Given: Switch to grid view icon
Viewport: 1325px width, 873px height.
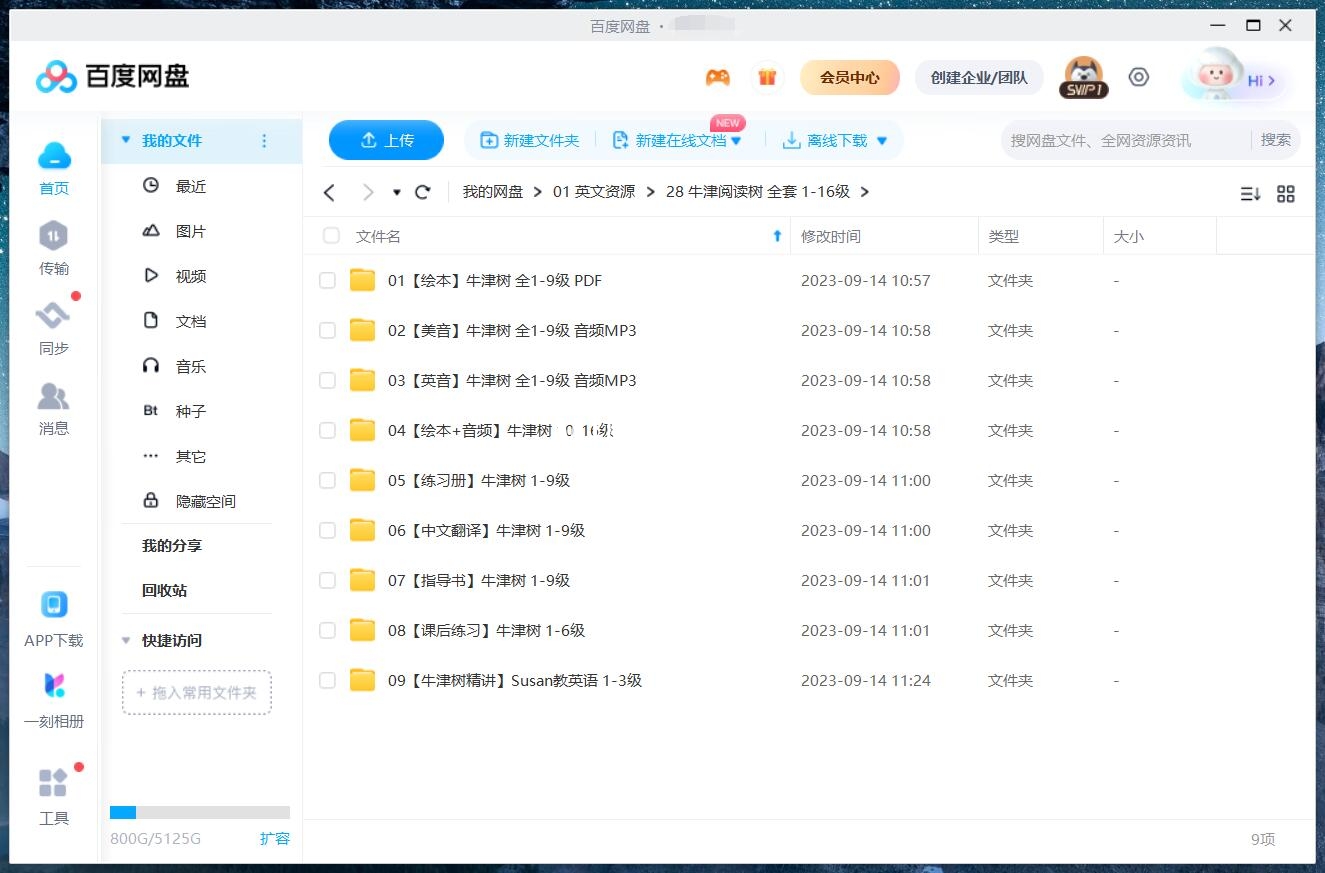Looking at the screenshot, I should coord(1286,194).
